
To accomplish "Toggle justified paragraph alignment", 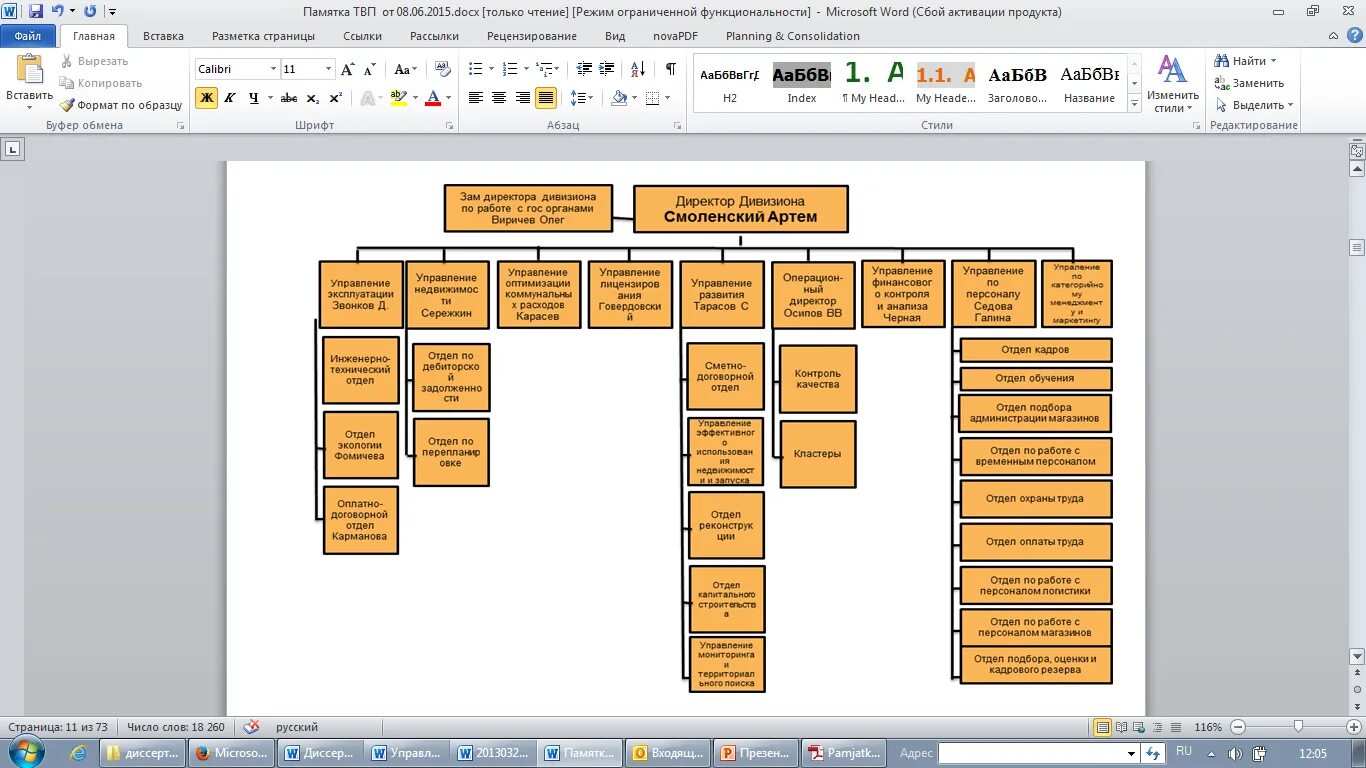I will click(546, 98).
